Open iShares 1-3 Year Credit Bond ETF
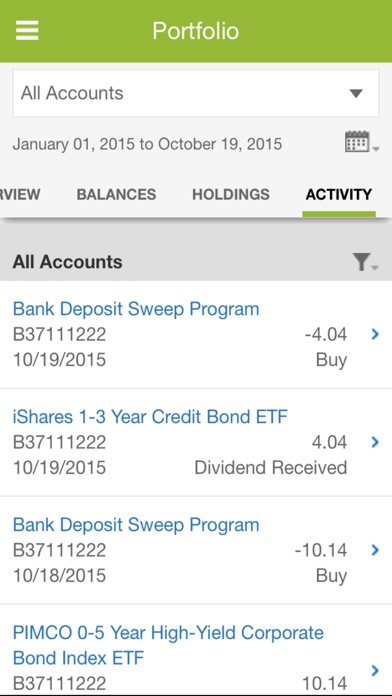392x696 pixels. tap(150, 416)
